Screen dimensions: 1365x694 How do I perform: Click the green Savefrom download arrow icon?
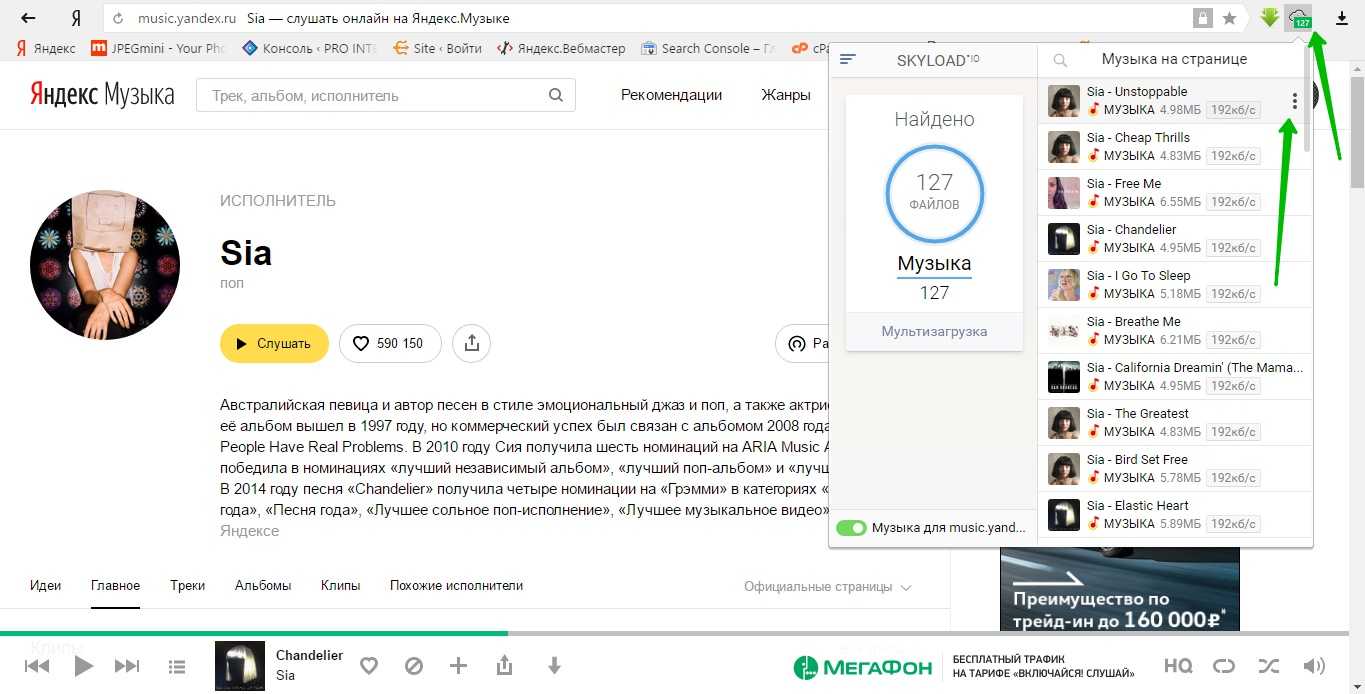coord(1269,18)
